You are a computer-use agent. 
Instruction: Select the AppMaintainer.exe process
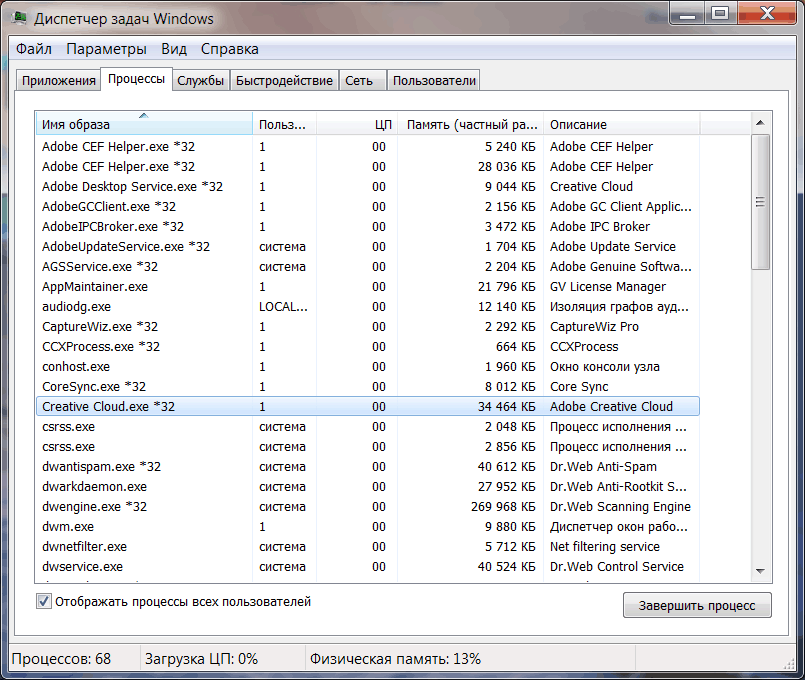click(x=368, y=287)
